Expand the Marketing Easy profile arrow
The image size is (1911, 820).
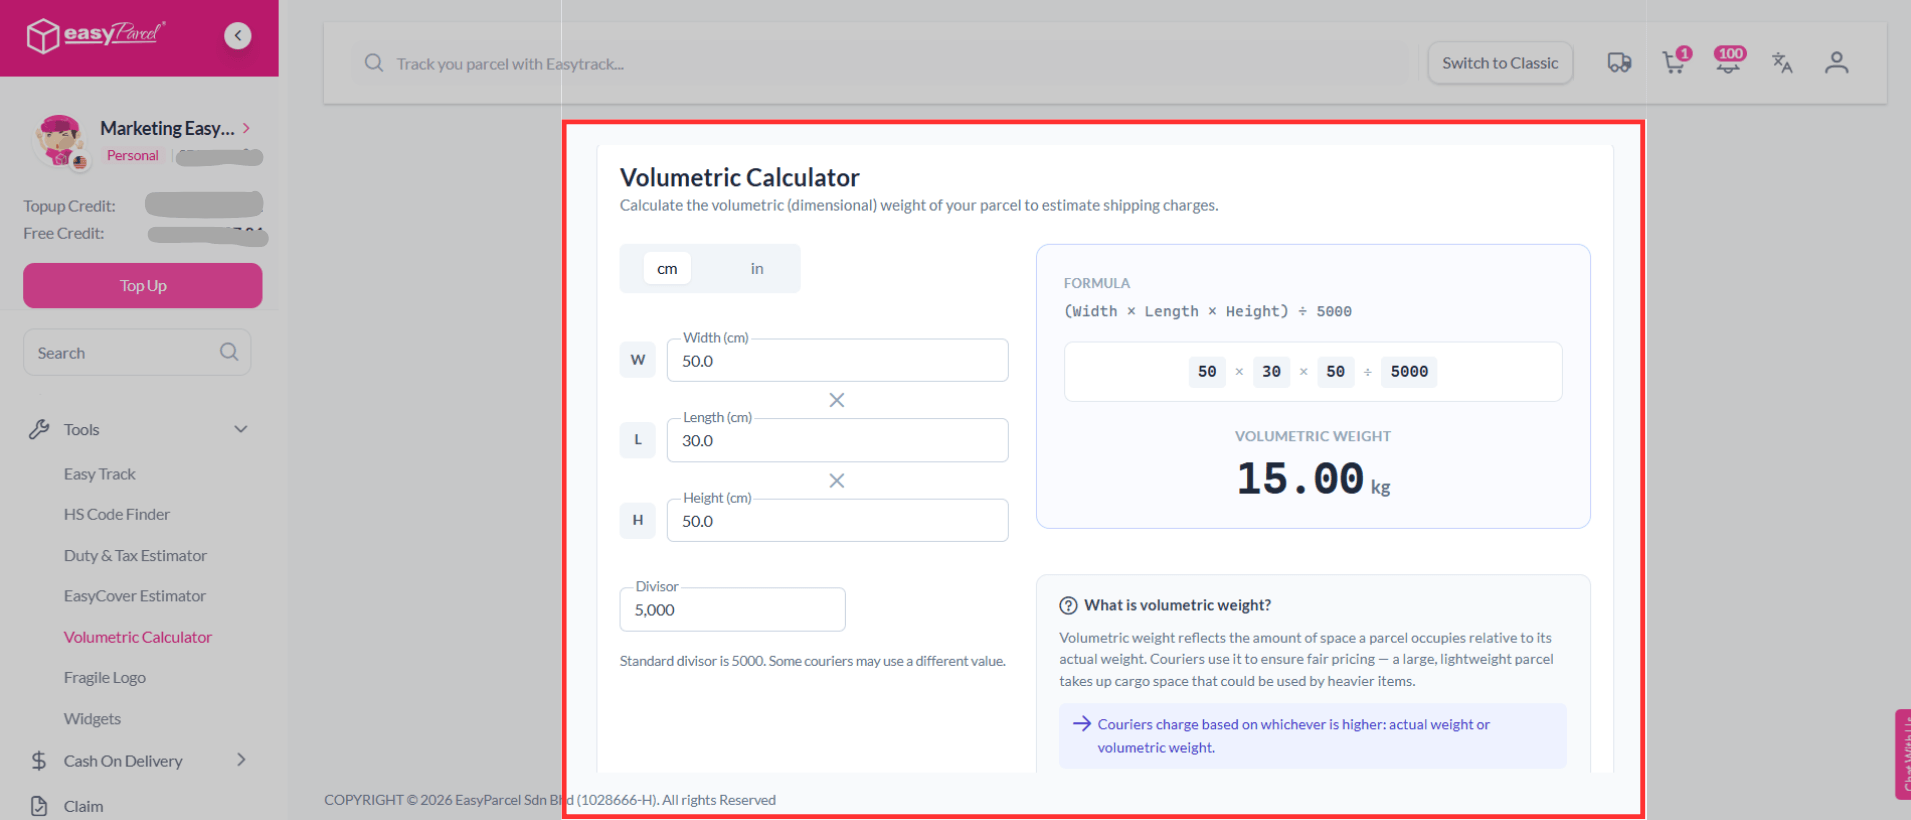click(x=246, y=128)
